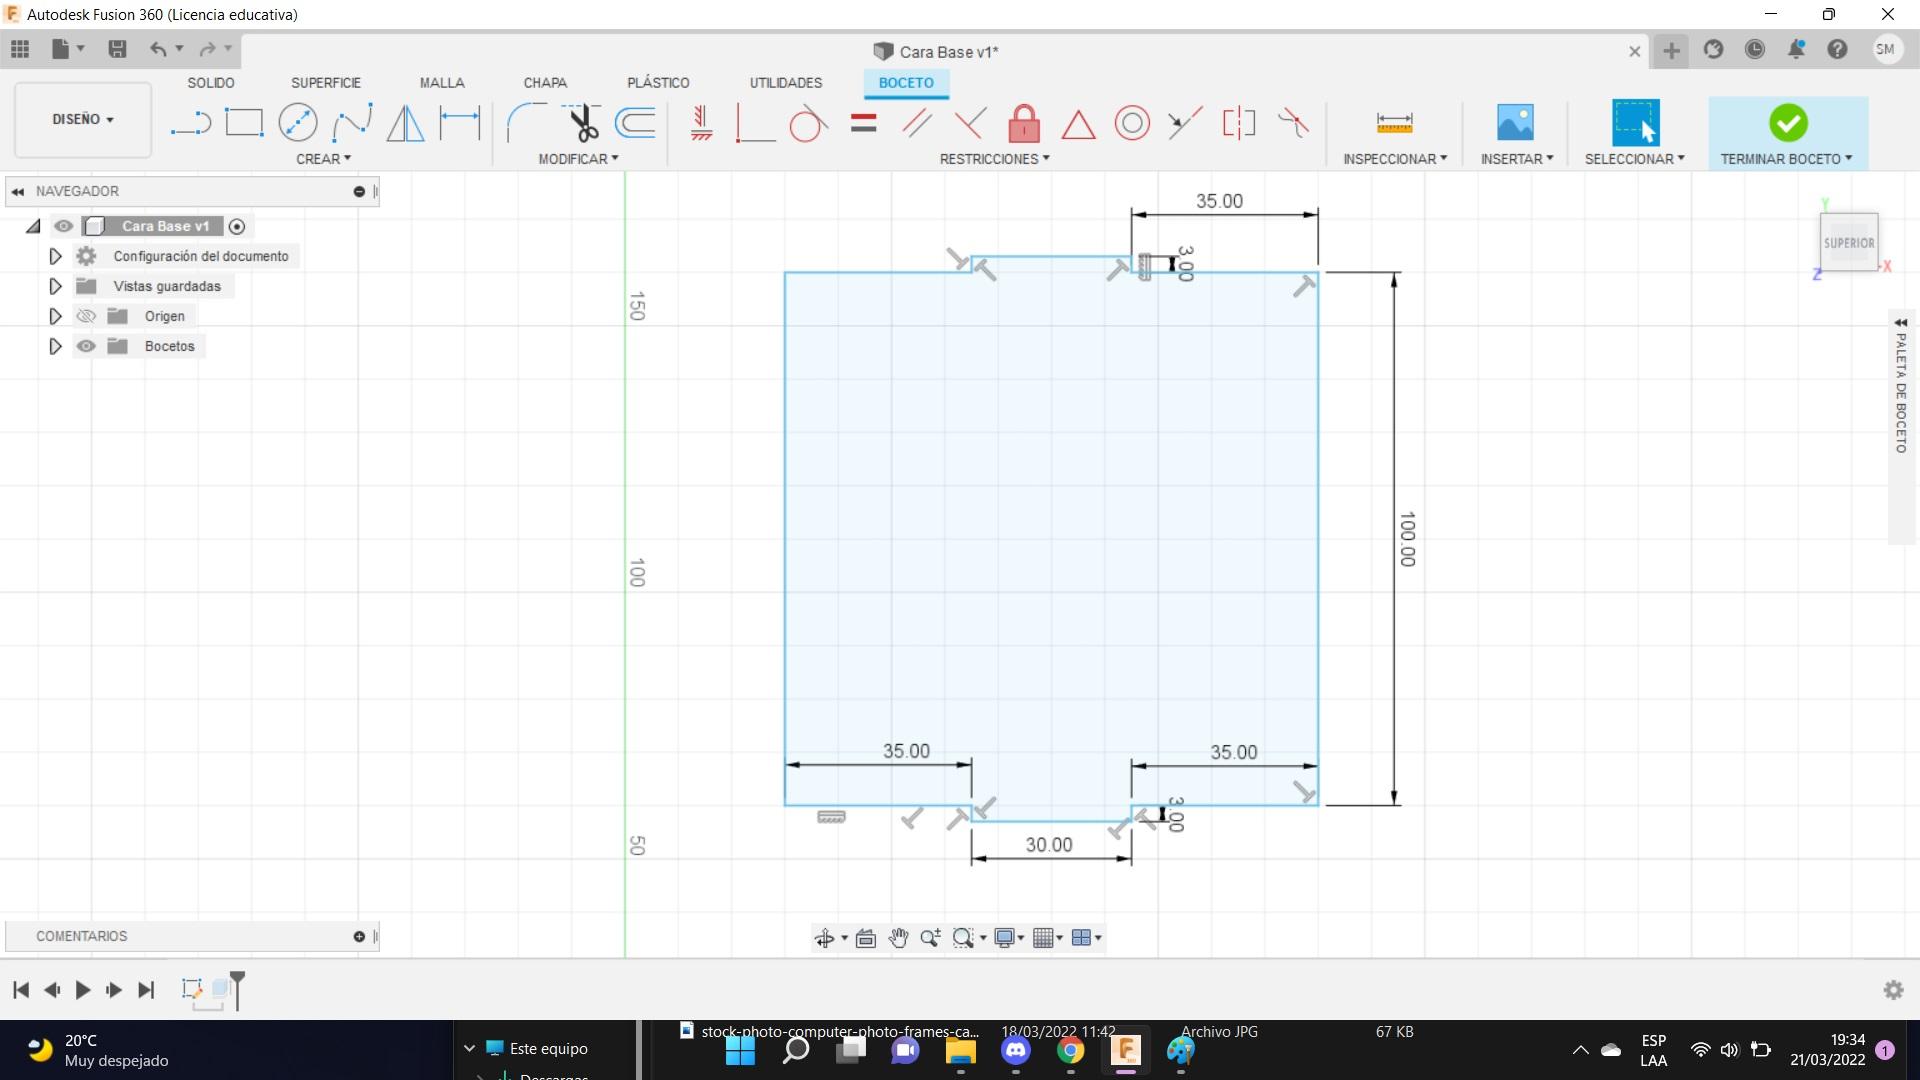Click the Measure ruler tool
This screenshot has height=1080, width=1920.
[1394, 123]
